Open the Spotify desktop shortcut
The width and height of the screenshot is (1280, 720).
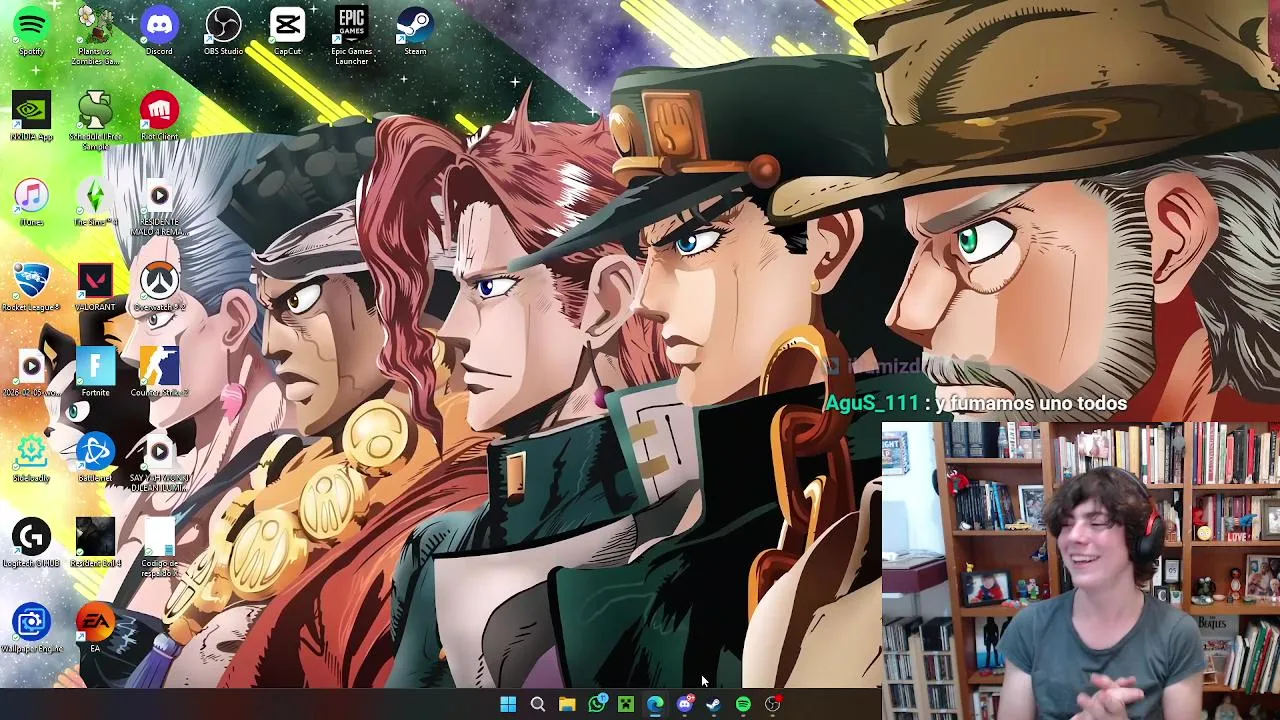point(31,31)
